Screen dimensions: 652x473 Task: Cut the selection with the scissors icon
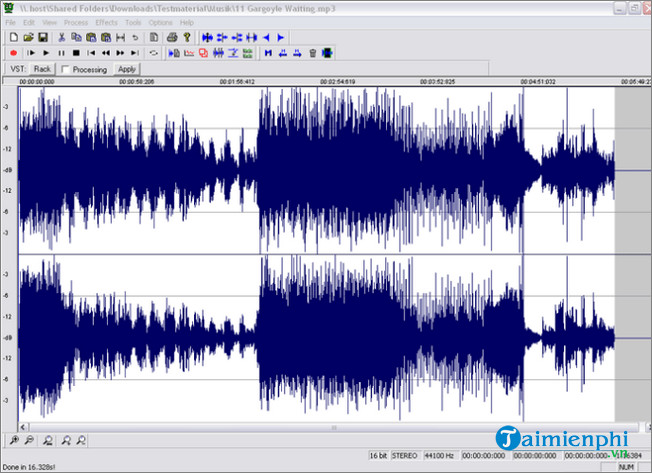coord(62,37)
